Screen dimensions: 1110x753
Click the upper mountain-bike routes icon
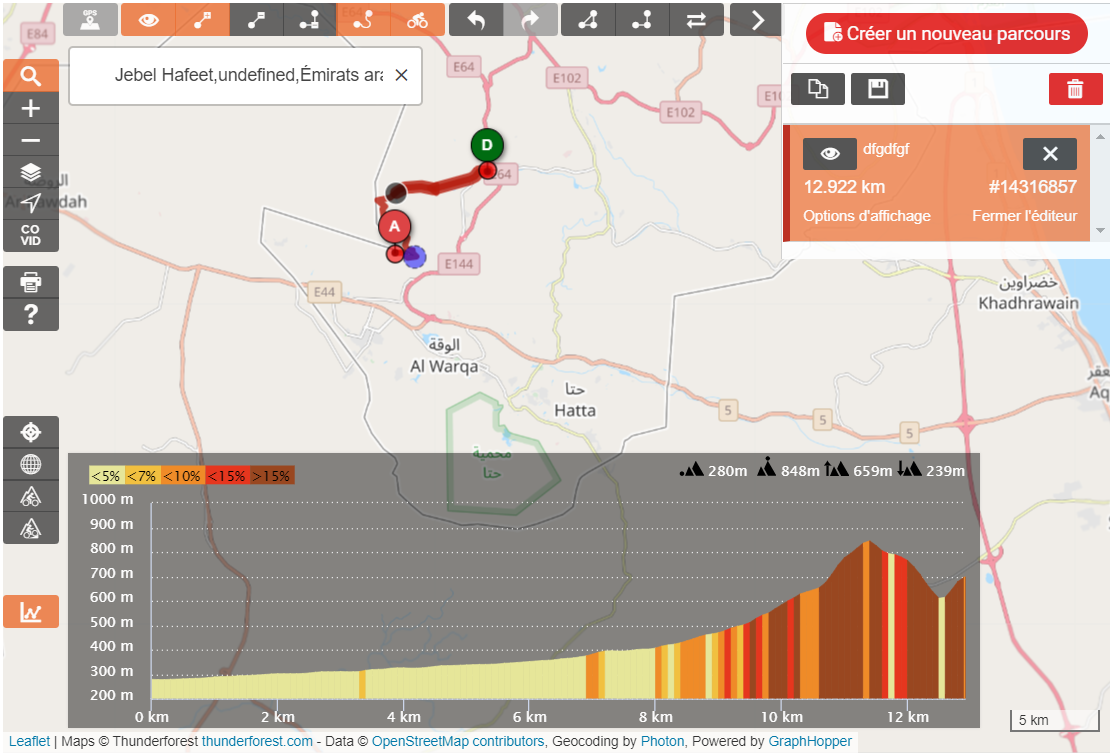30,496
